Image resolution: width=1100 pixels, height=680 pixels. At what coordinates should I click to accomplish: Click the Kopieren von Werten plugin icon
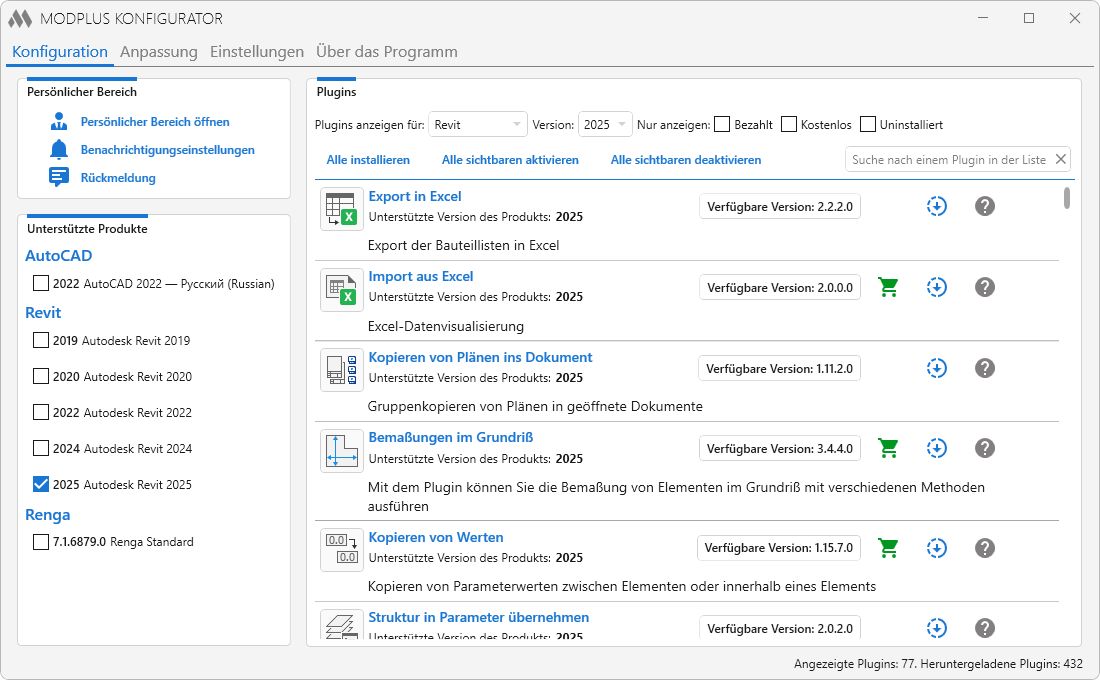tap(342, 550)
